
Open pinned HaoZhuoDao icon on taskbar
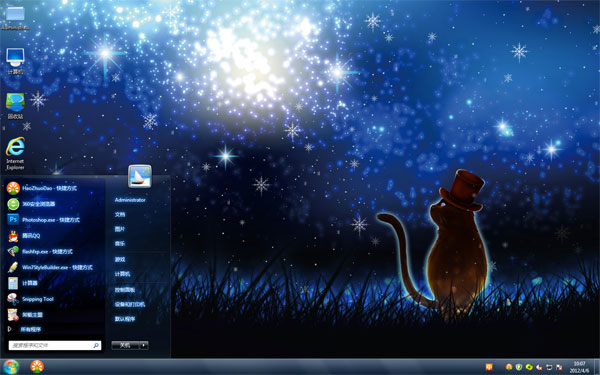click(37, 367)
